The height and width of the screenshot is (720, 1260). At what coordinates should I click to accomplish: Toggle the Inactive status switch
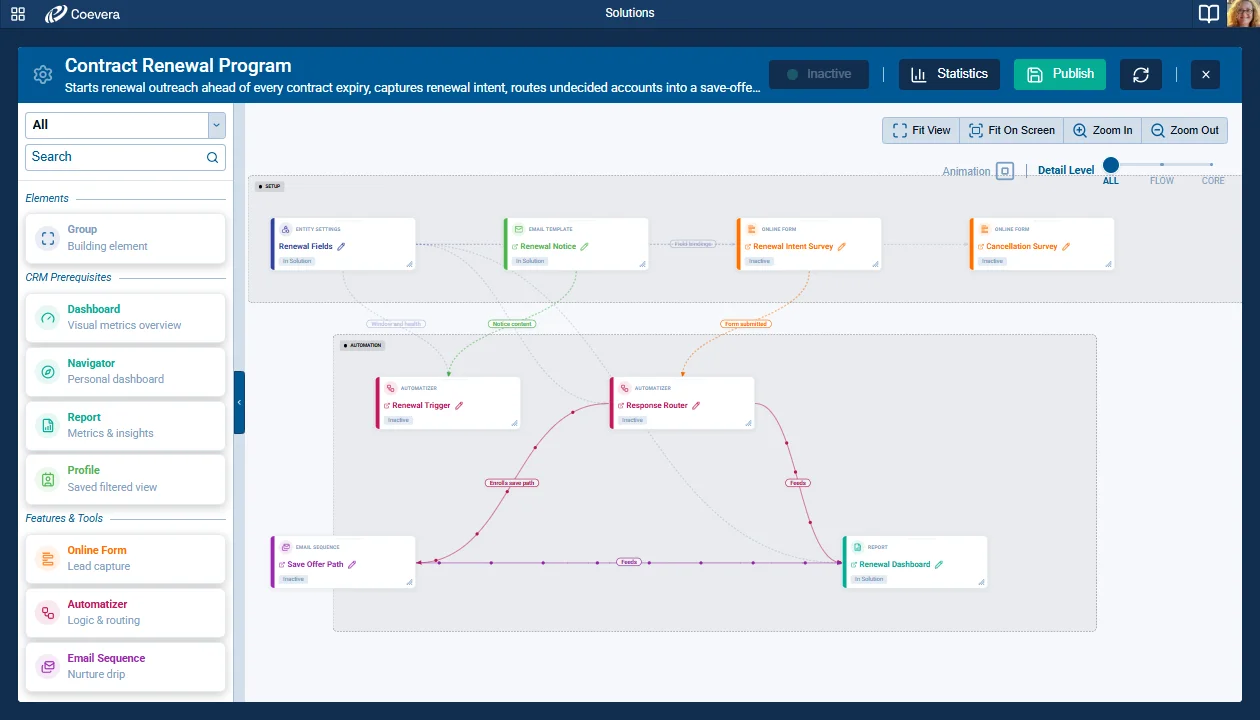point(819,74)
